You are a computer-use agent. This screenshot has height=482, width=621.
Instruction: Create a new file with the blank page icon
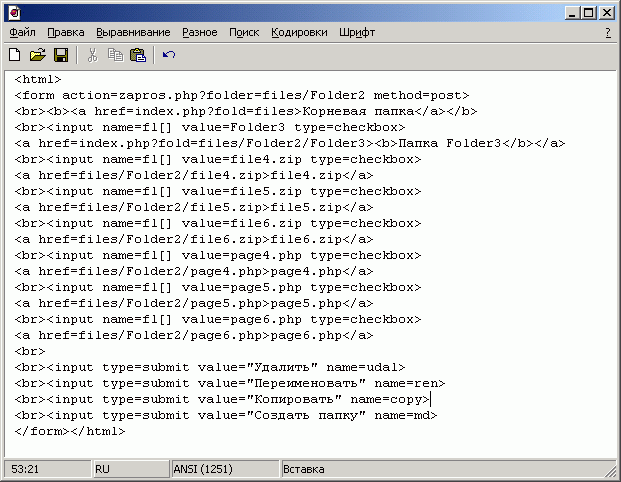click(x=15, y=55)
